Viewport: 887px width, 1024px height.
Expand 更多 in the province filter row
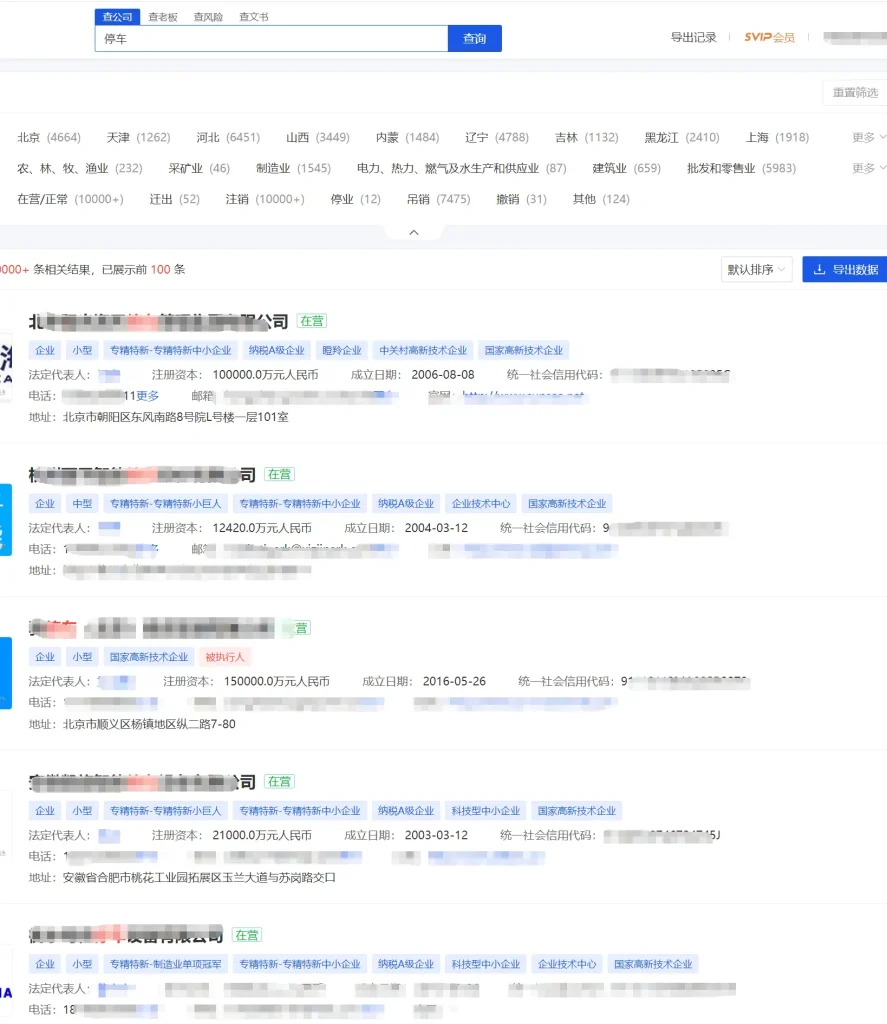pyautogui.click(x=868, y=138)
